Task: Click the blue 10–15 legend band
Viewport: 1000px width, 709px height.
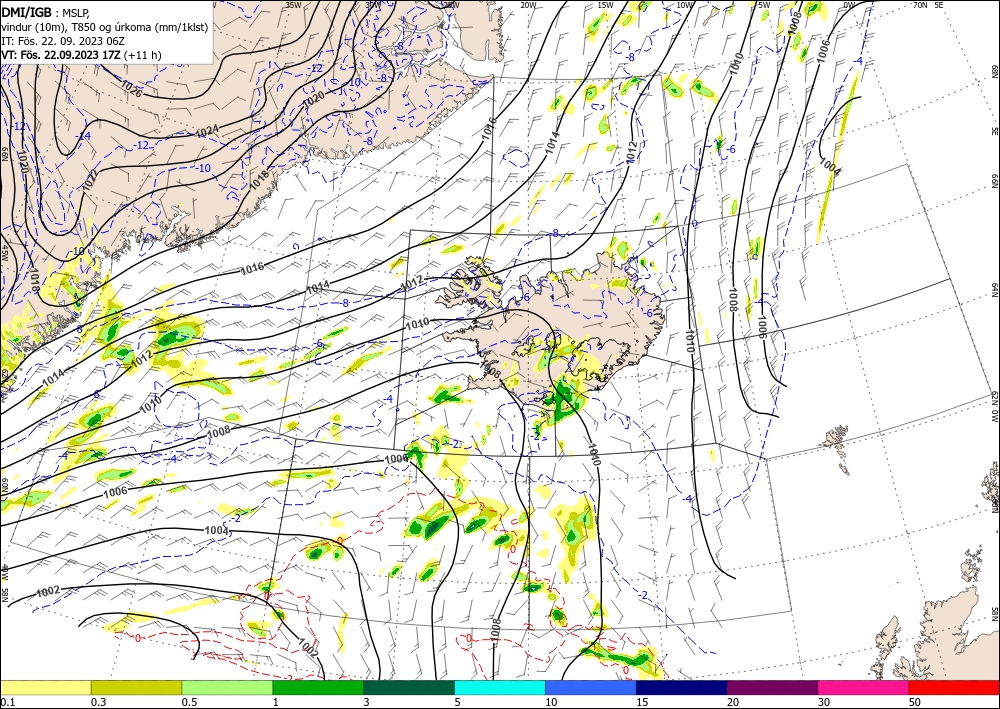Action: 591,687
